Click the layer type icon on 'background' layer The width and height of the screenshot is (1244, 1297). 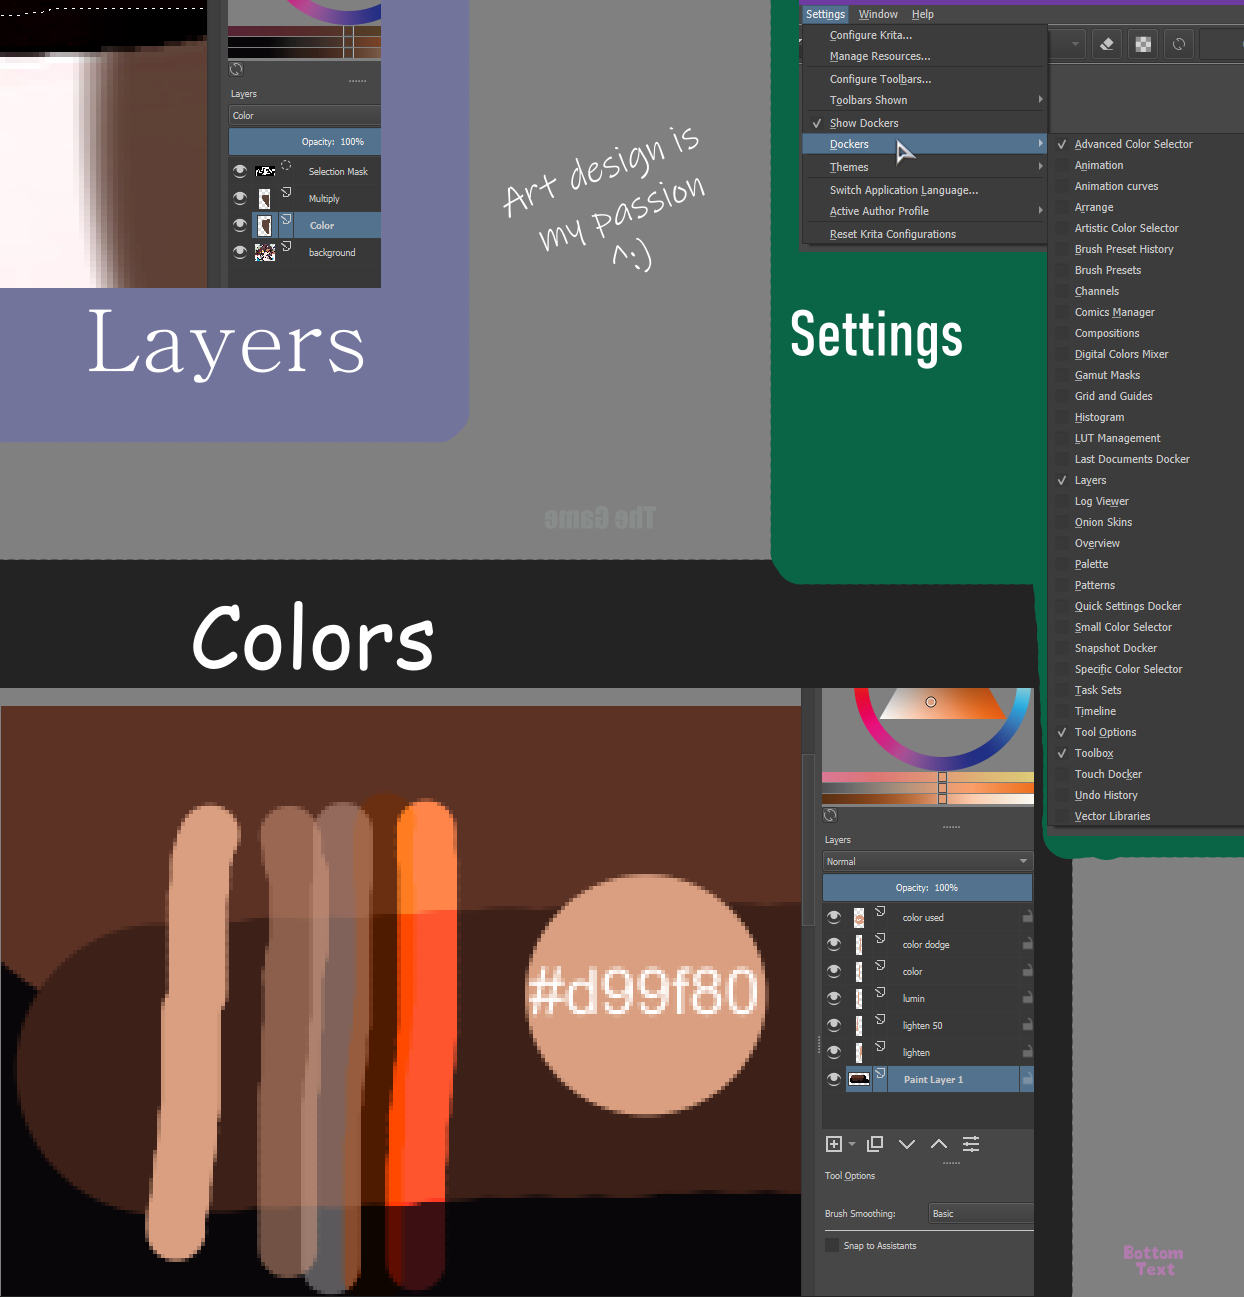[x=286, y=247]
